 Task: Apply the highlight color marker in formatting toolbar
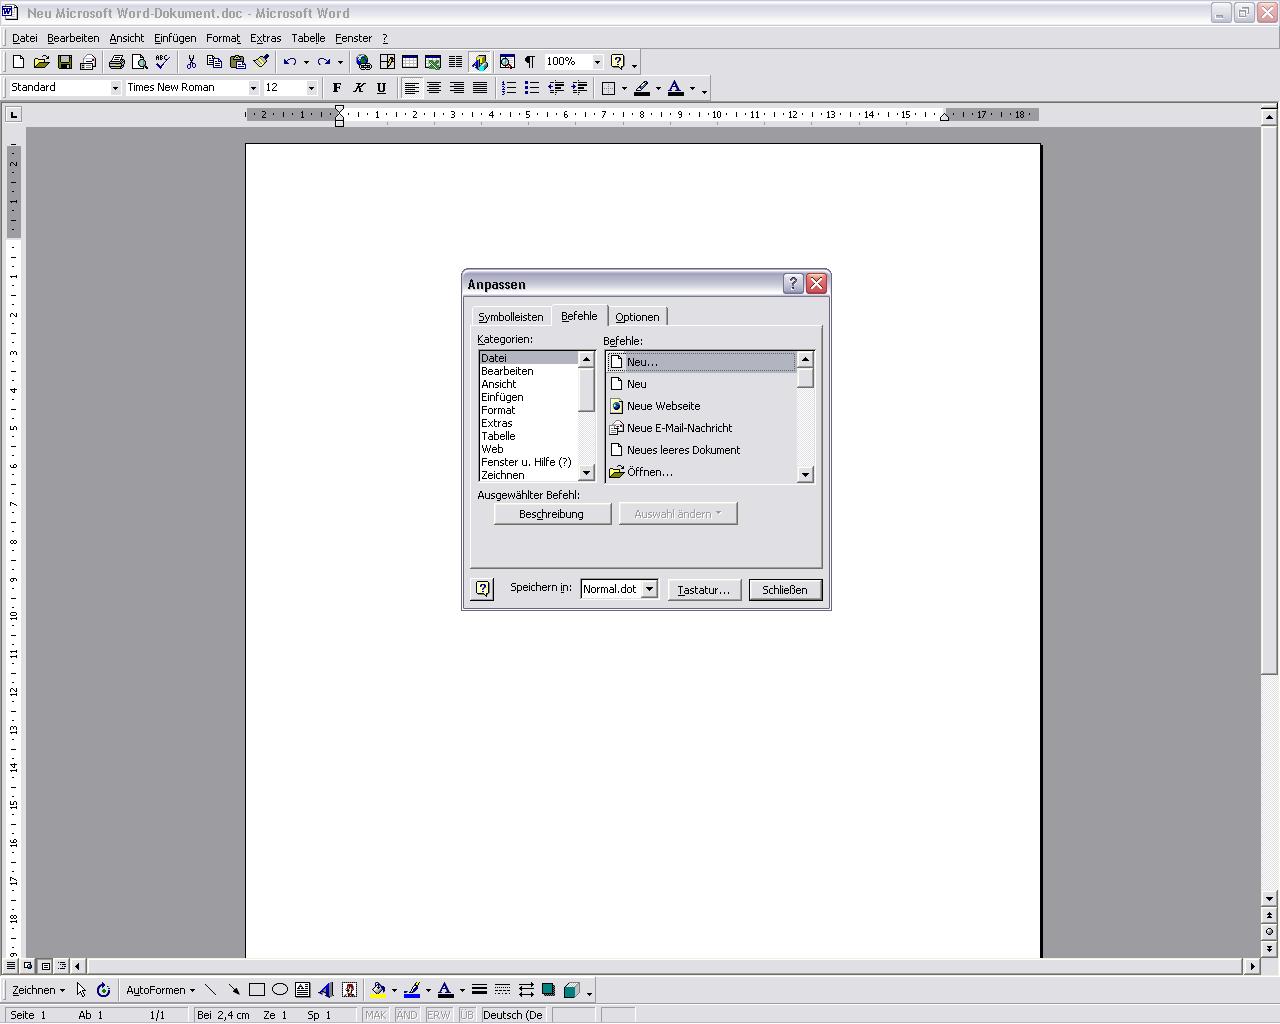tap(642, 88)
